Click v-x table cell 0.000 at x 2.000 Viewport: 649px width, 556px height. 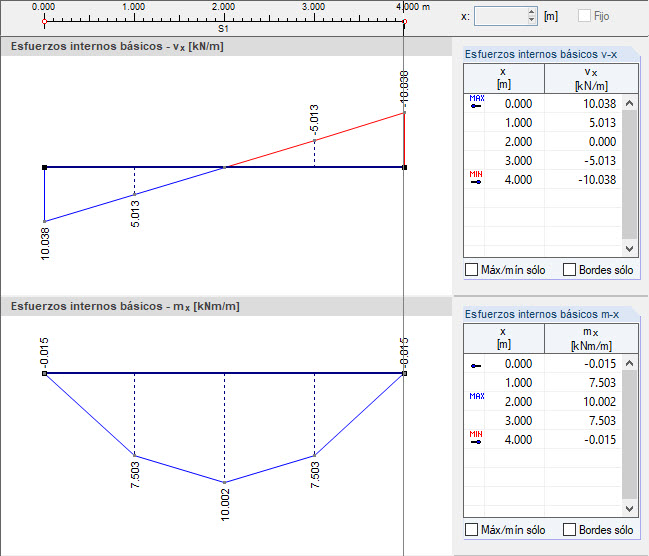[x=583, y=142]
